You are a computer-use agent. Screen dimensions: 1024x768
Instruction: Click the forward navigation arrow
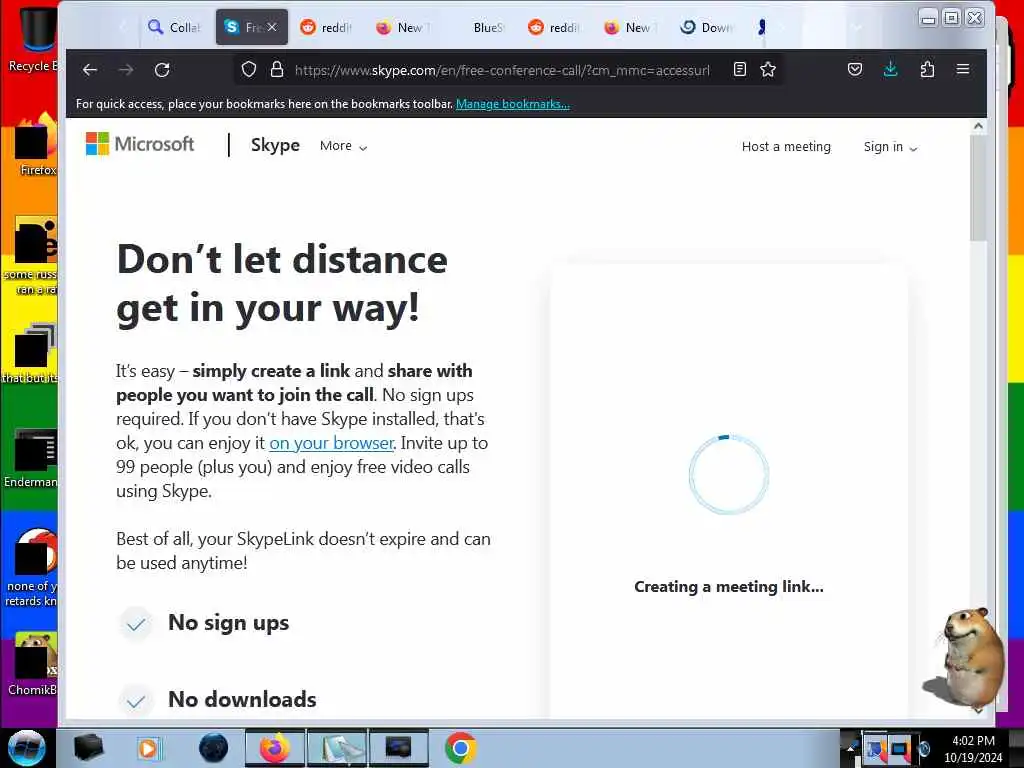pyautogui.click(x=126, y=70)
